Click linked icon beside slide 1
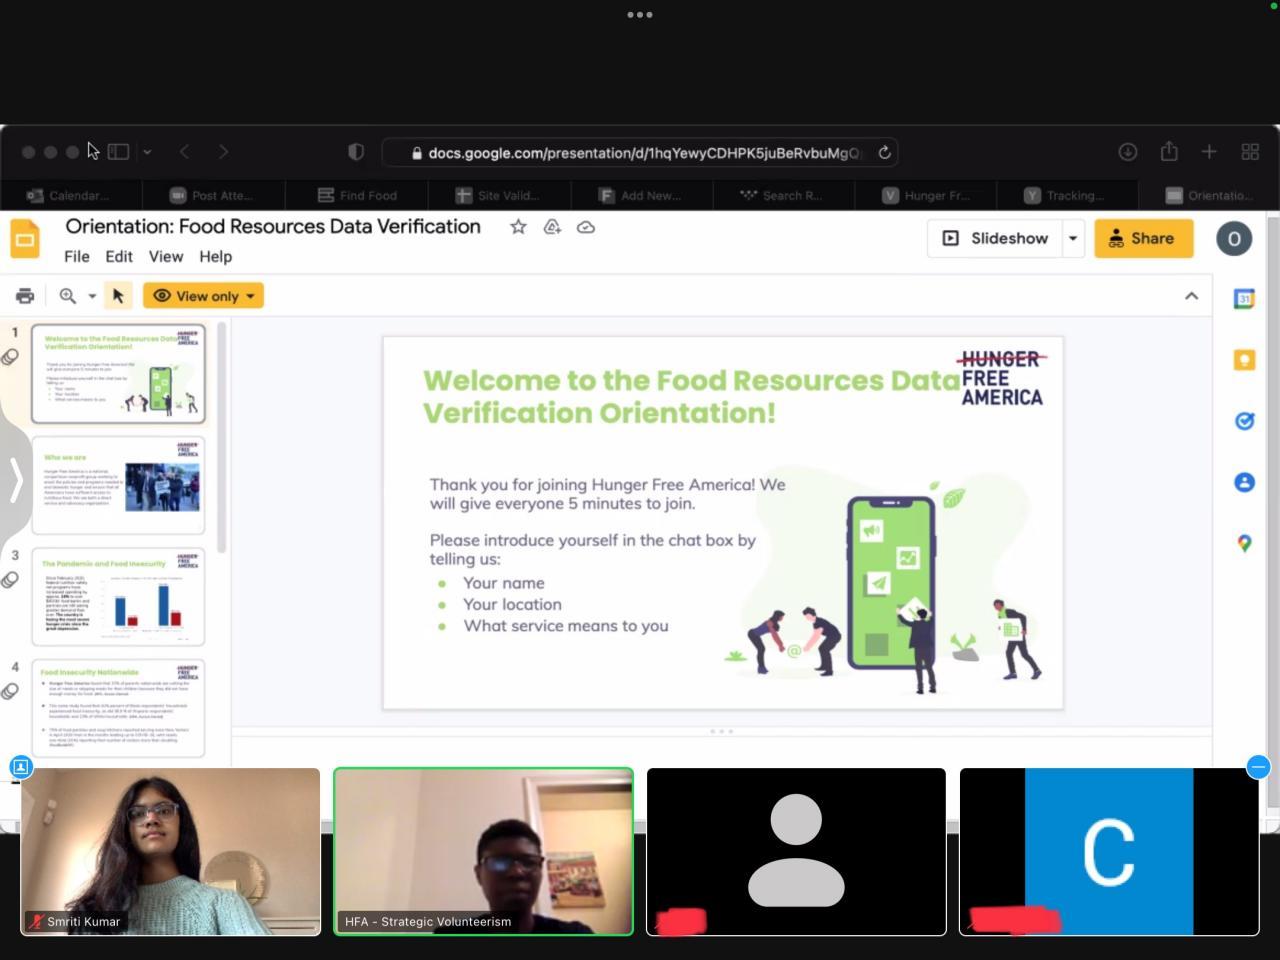The image size is (1280, 960). (x=10, y=357)
